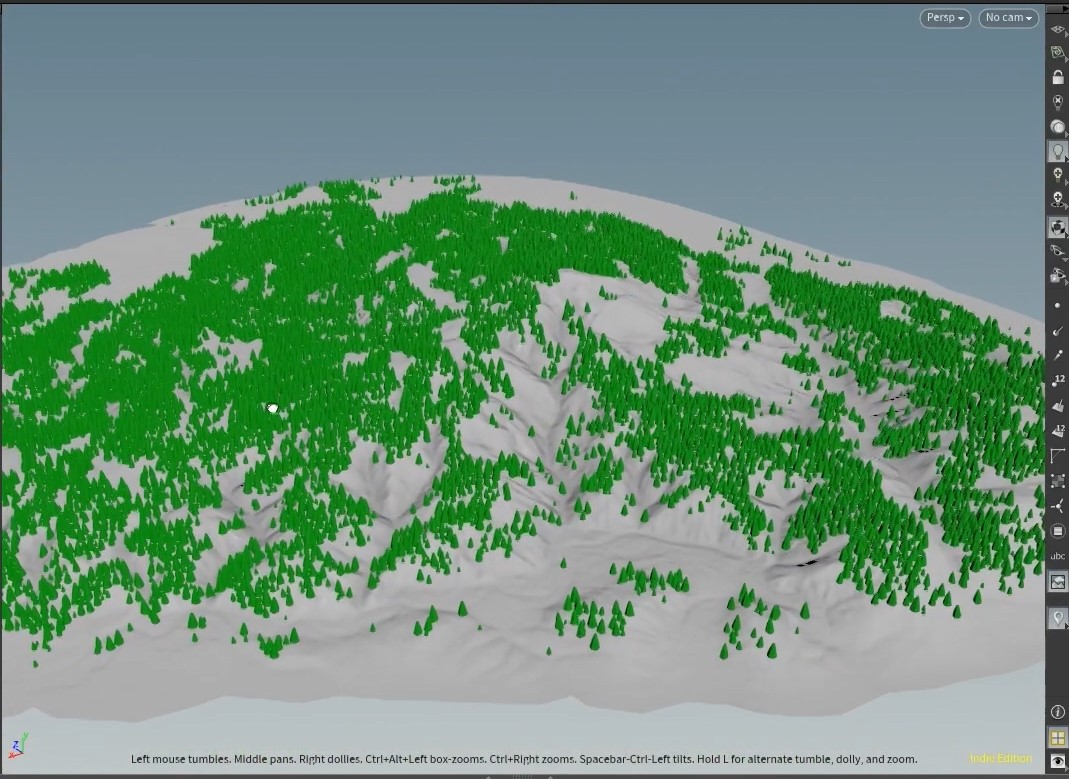Viewport: 1069px width, 779px height.
Task: Toggle display point trails icon
Action: (1057, 356)
